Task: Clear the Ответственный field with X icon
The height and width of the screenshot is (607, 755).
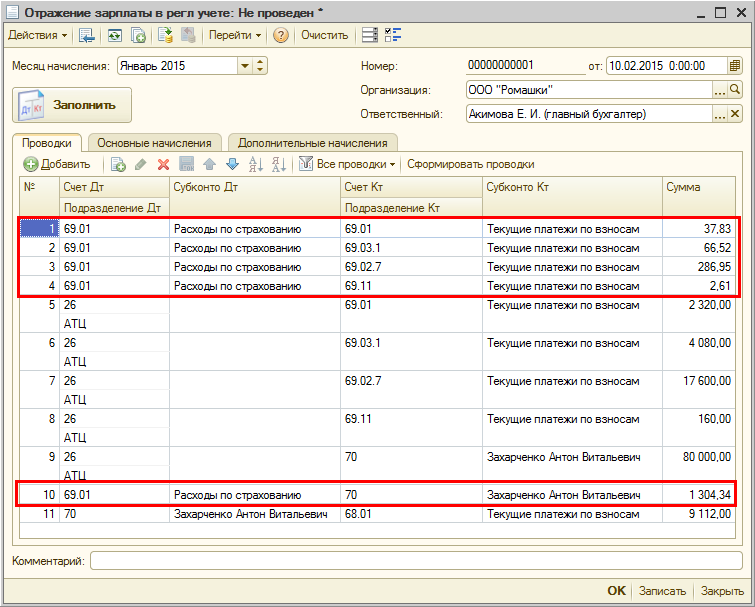Action: (x=735, y=114)
